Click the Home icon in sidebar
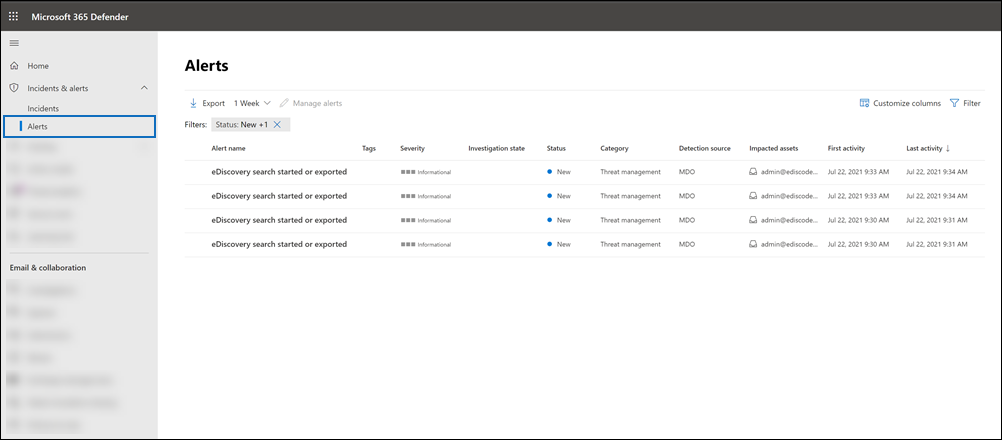 pos(14,66)
